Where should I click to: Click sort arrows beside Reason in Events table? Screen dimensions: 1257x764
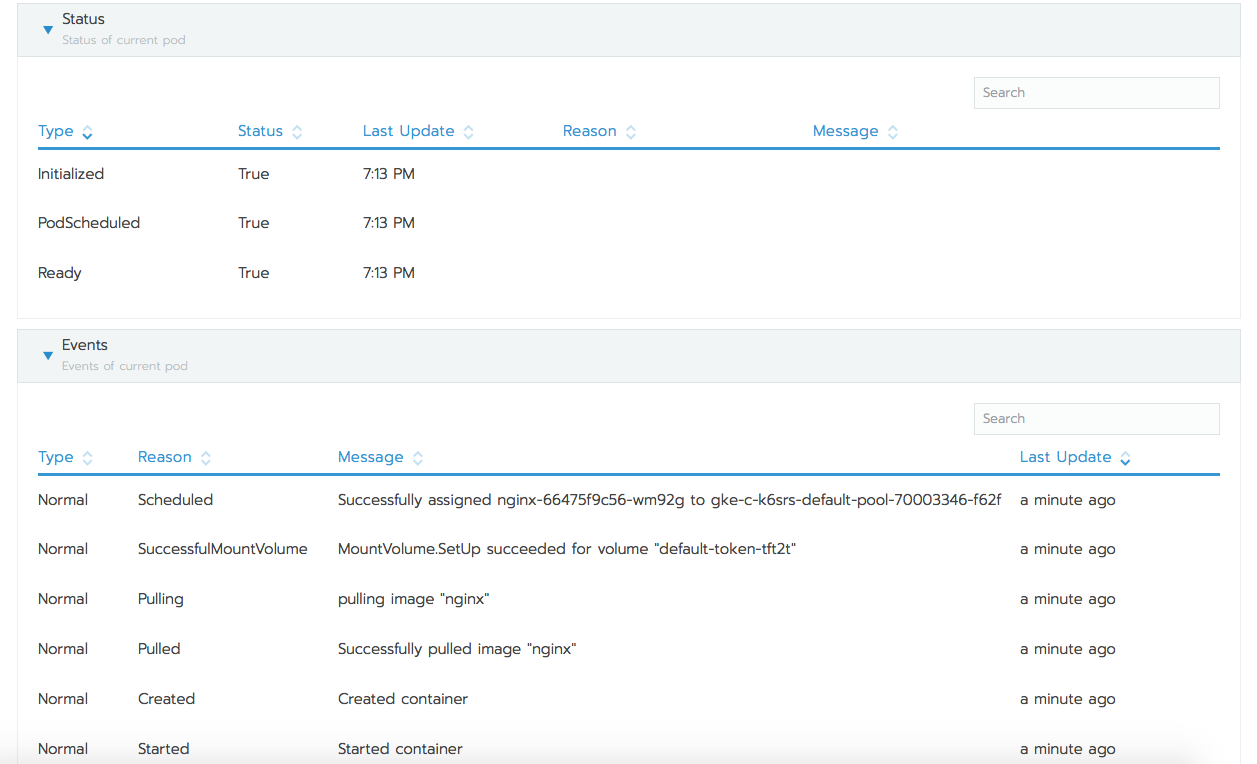click(x=206, y=458)
